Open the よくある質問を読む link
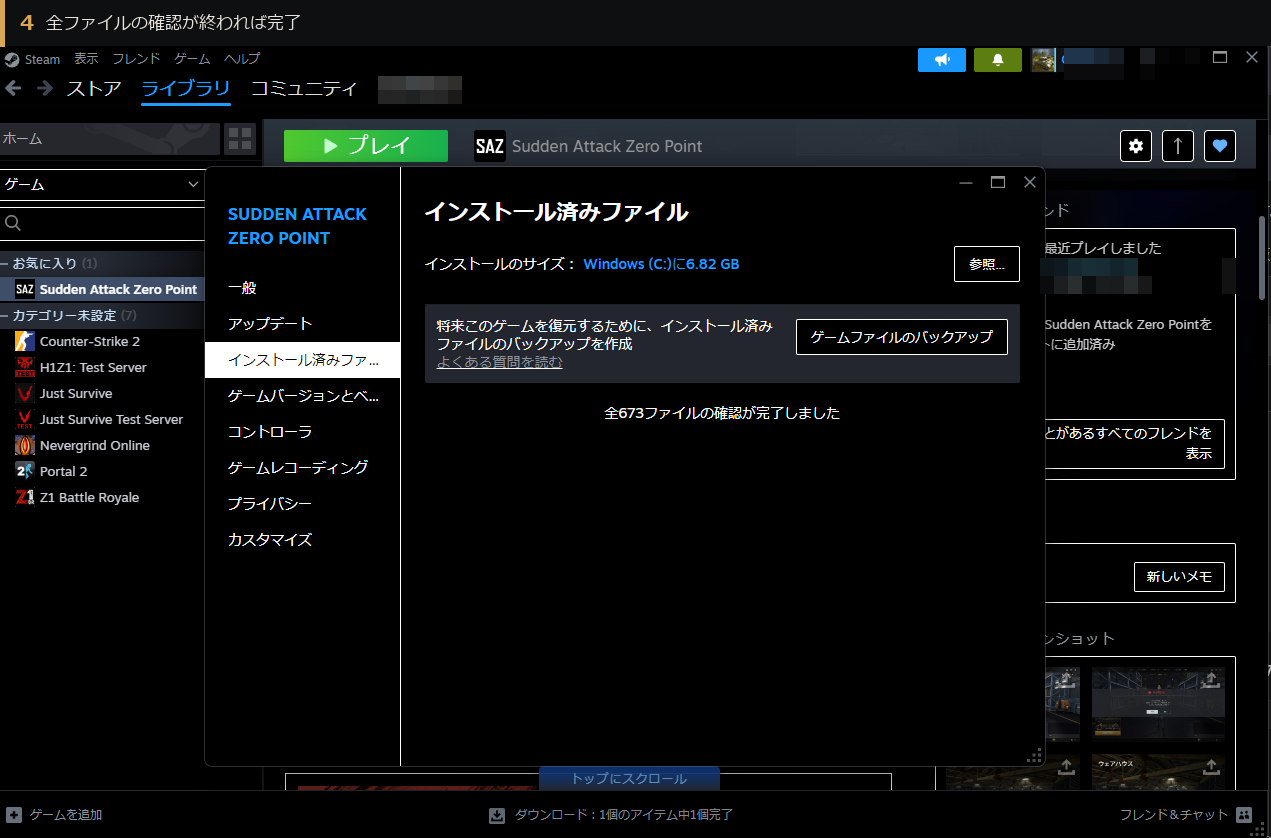The width and height of the screenshot is (1271, 838). coord(500,362)
